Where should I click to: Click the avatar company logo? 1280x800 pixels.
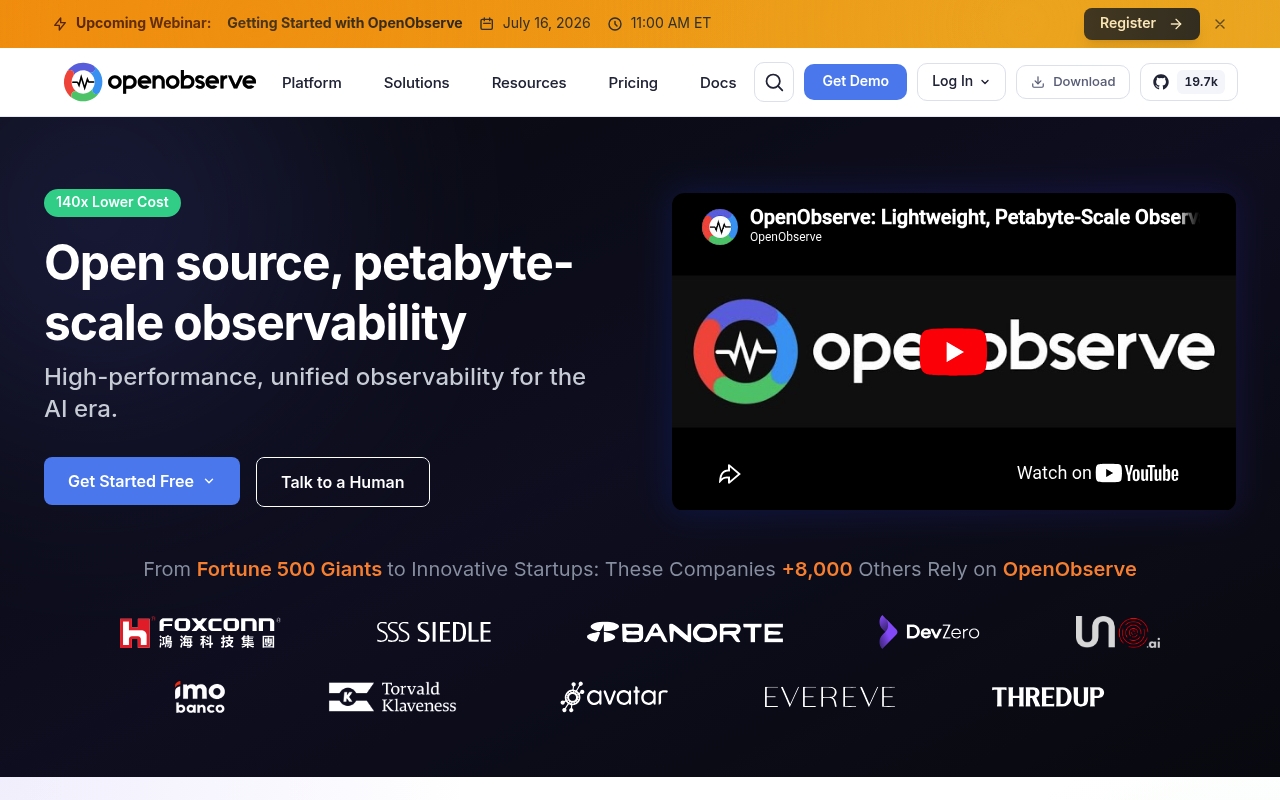tap(614, 697)
